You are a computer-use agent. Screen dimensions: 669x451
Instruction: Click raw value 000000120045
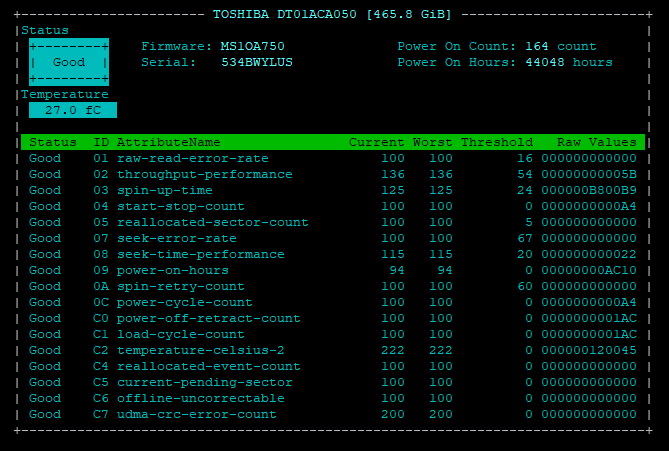click(589, 350)
